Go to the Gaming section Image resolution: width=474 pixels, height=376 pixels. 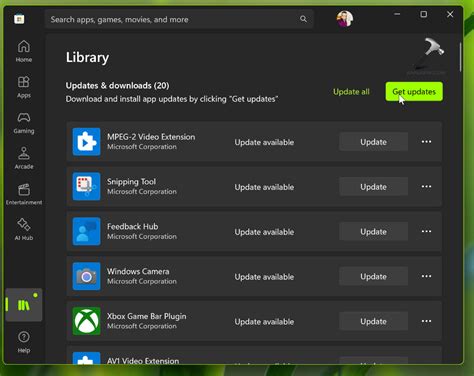point(24,123)
